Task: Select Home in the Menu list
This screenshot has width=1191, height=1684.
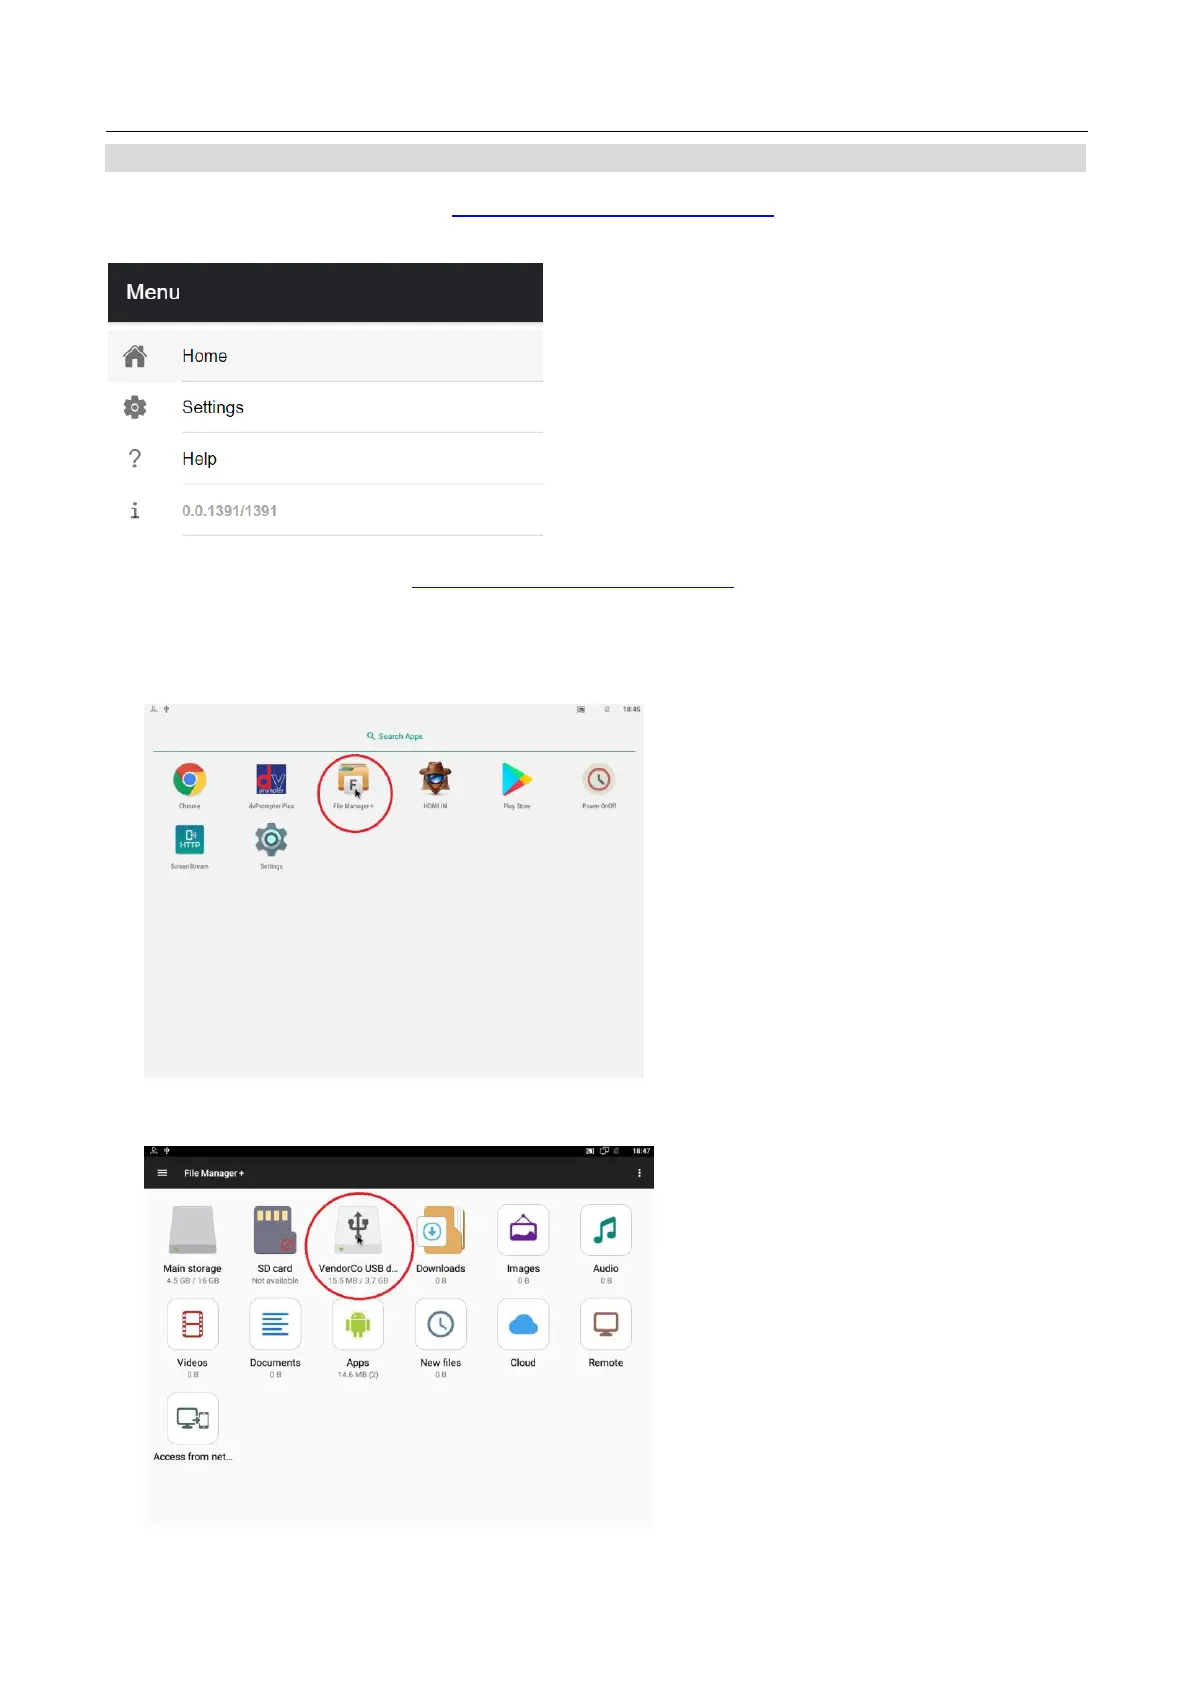Action: pos(325,356)
